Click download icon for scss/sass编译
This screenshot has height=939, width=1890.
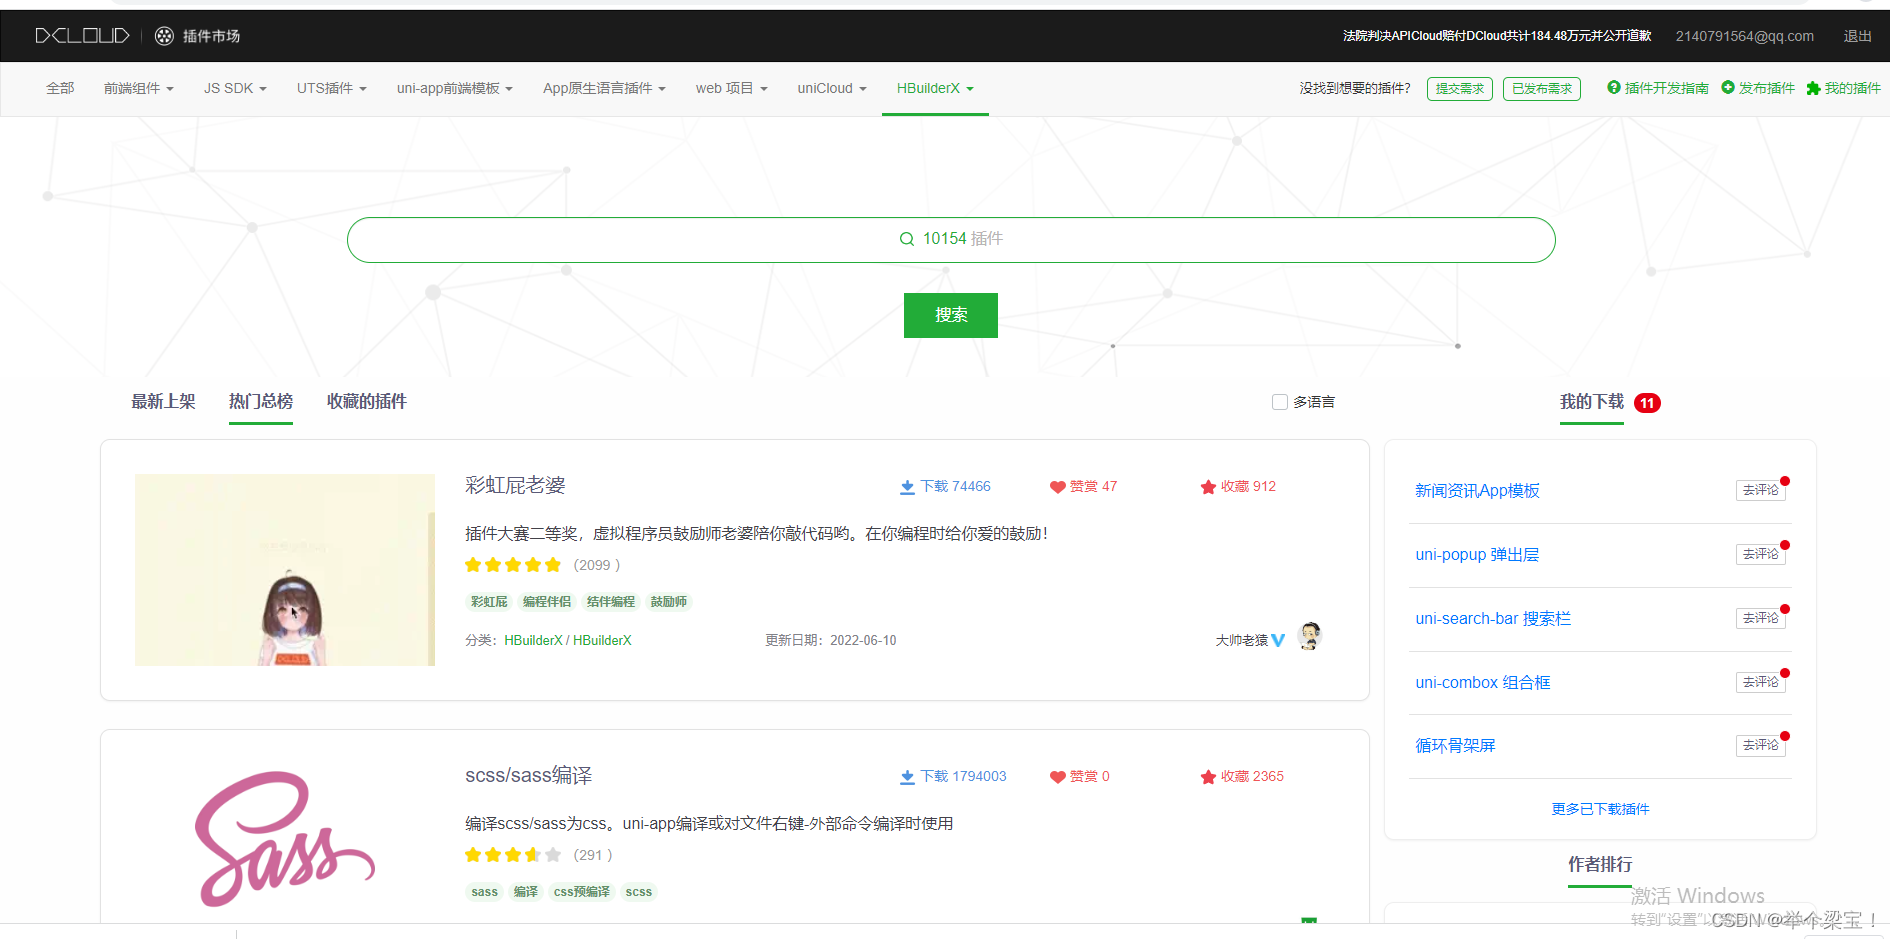pyautogui.click(x=907, y=777)
